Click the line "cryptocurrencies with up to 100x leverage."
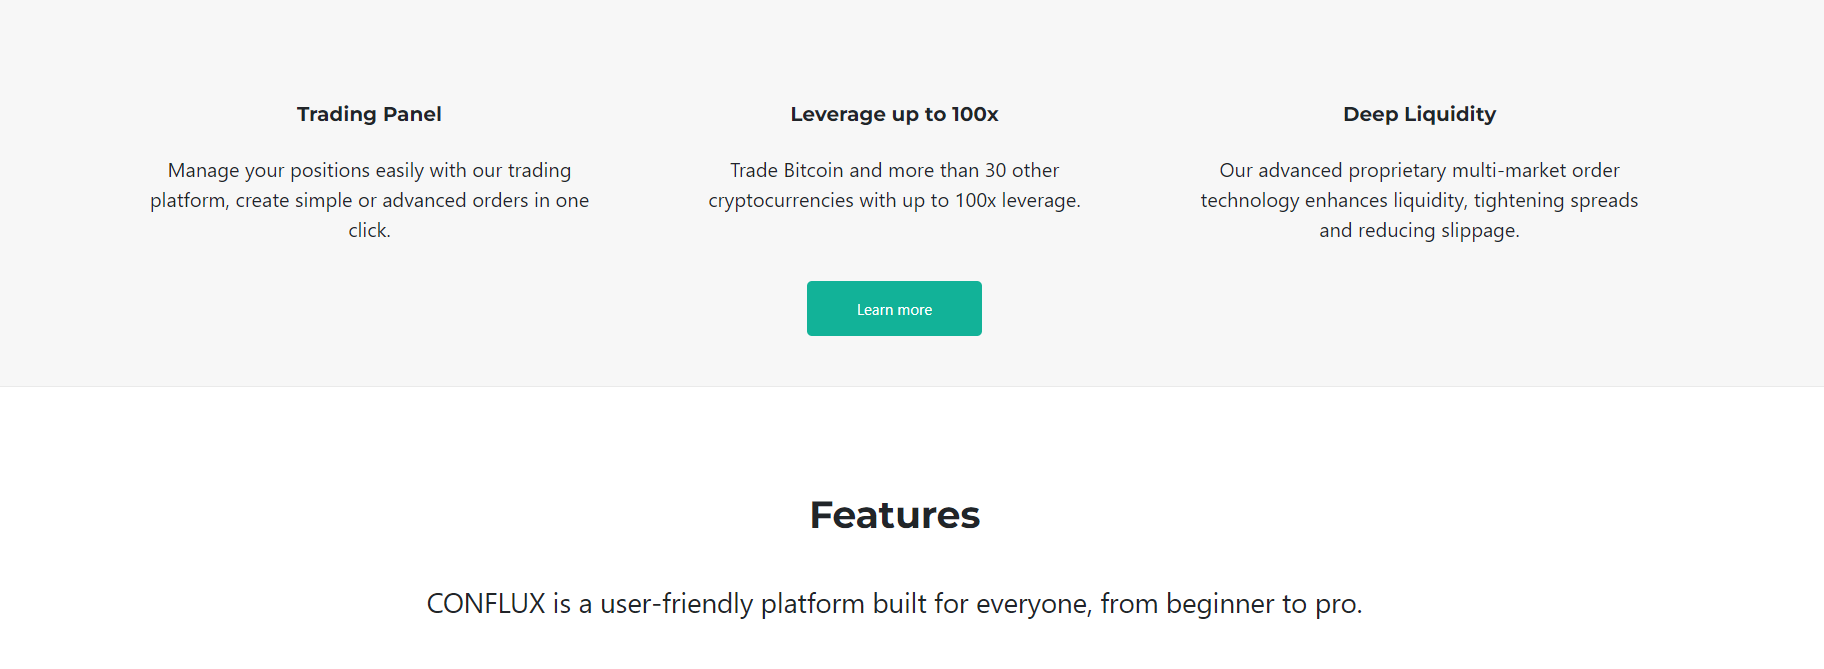The width and height of the screenshot is (1824, 669). tap(894, 201)
